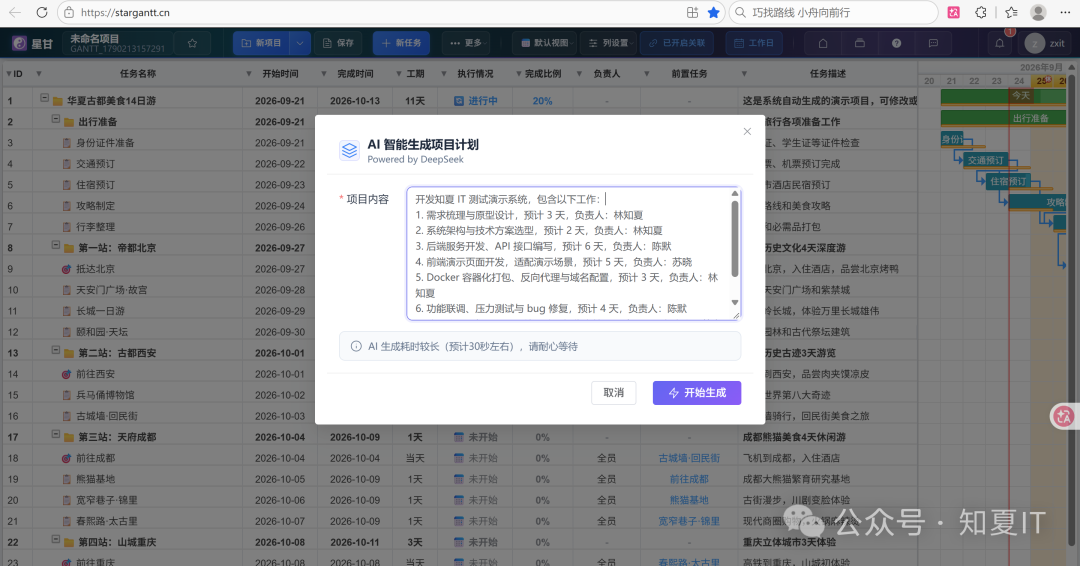
Task: Click the star favorite icon beside project name
Action: click(192, 43)
